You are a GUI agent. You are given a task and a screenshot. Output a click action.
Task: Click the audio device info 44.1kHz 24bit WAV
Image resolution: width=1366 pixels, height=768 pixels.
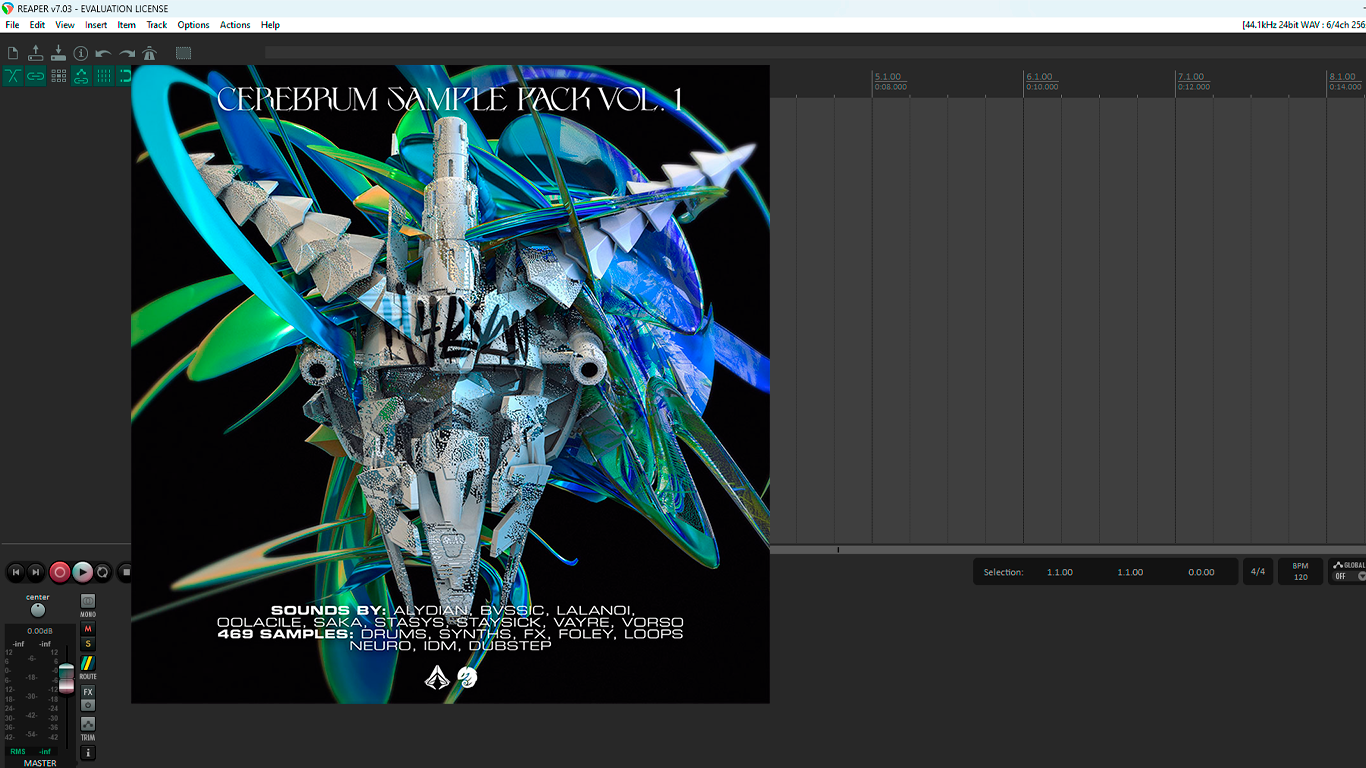point(1304,25)
